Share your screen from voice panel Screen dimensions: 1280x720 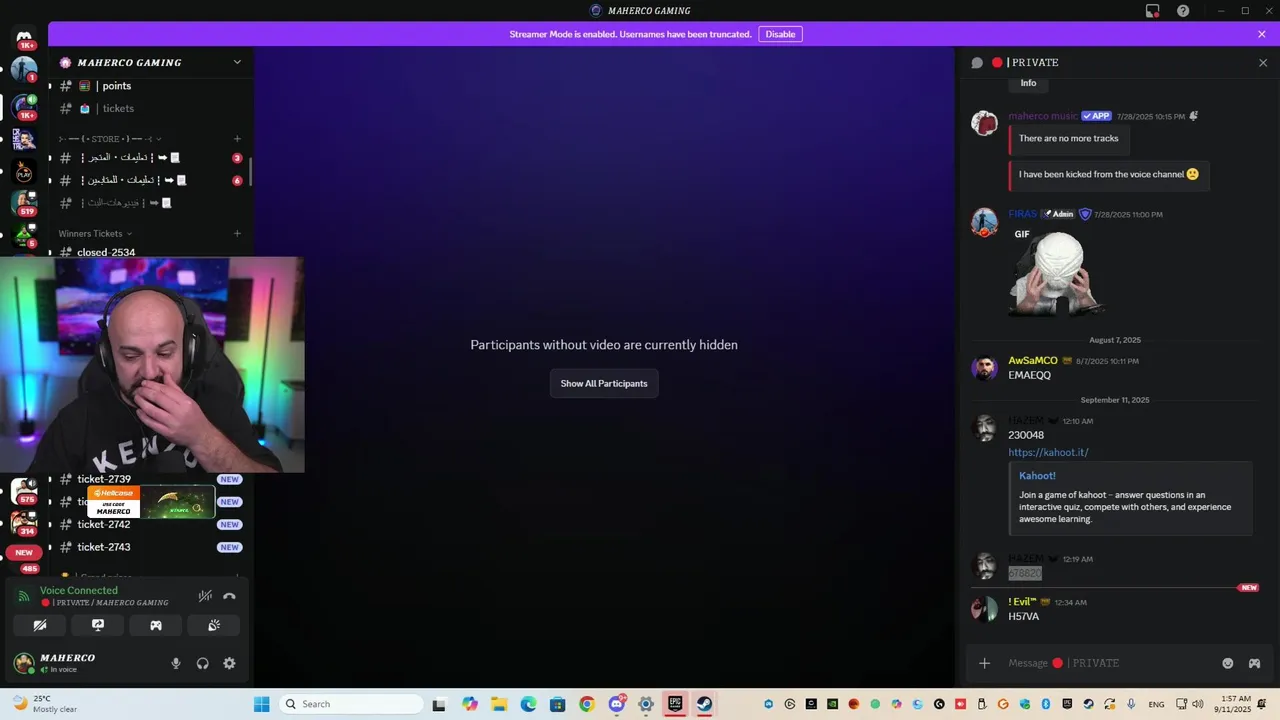pyautogui.click(x=98, y=625)
